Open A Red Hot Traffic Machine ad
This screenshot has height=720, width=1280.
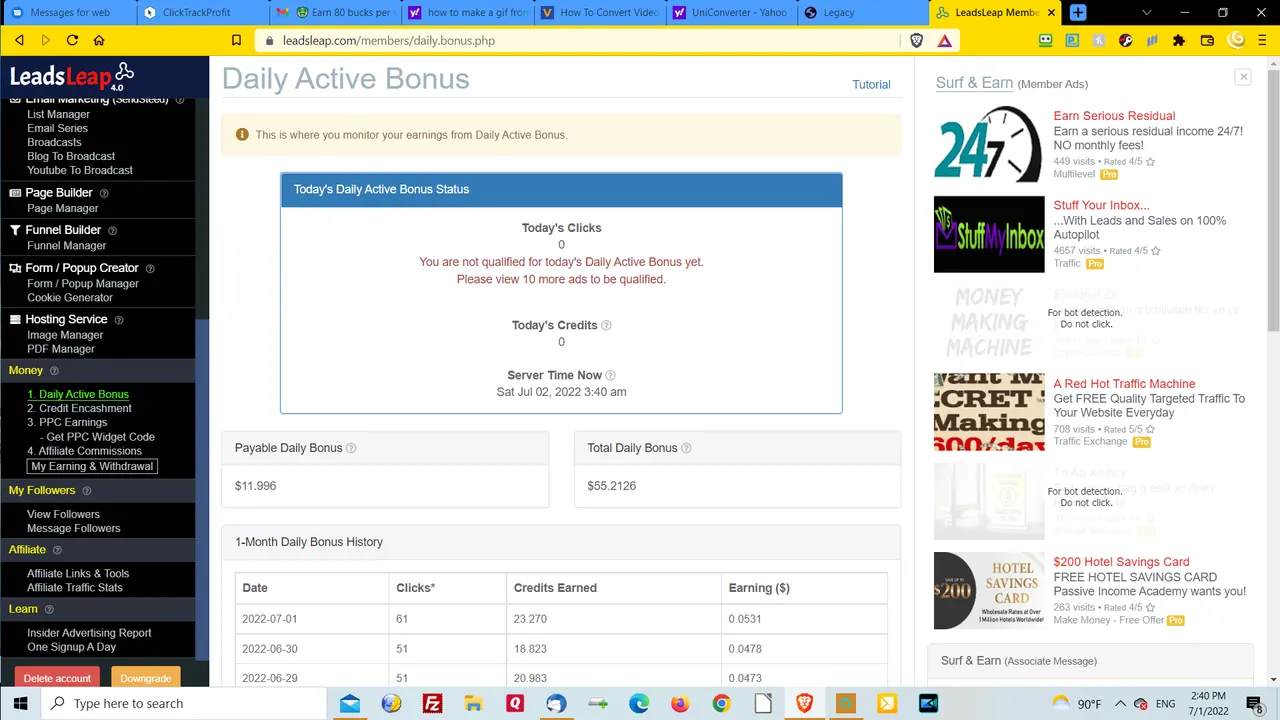(1124, 384)
